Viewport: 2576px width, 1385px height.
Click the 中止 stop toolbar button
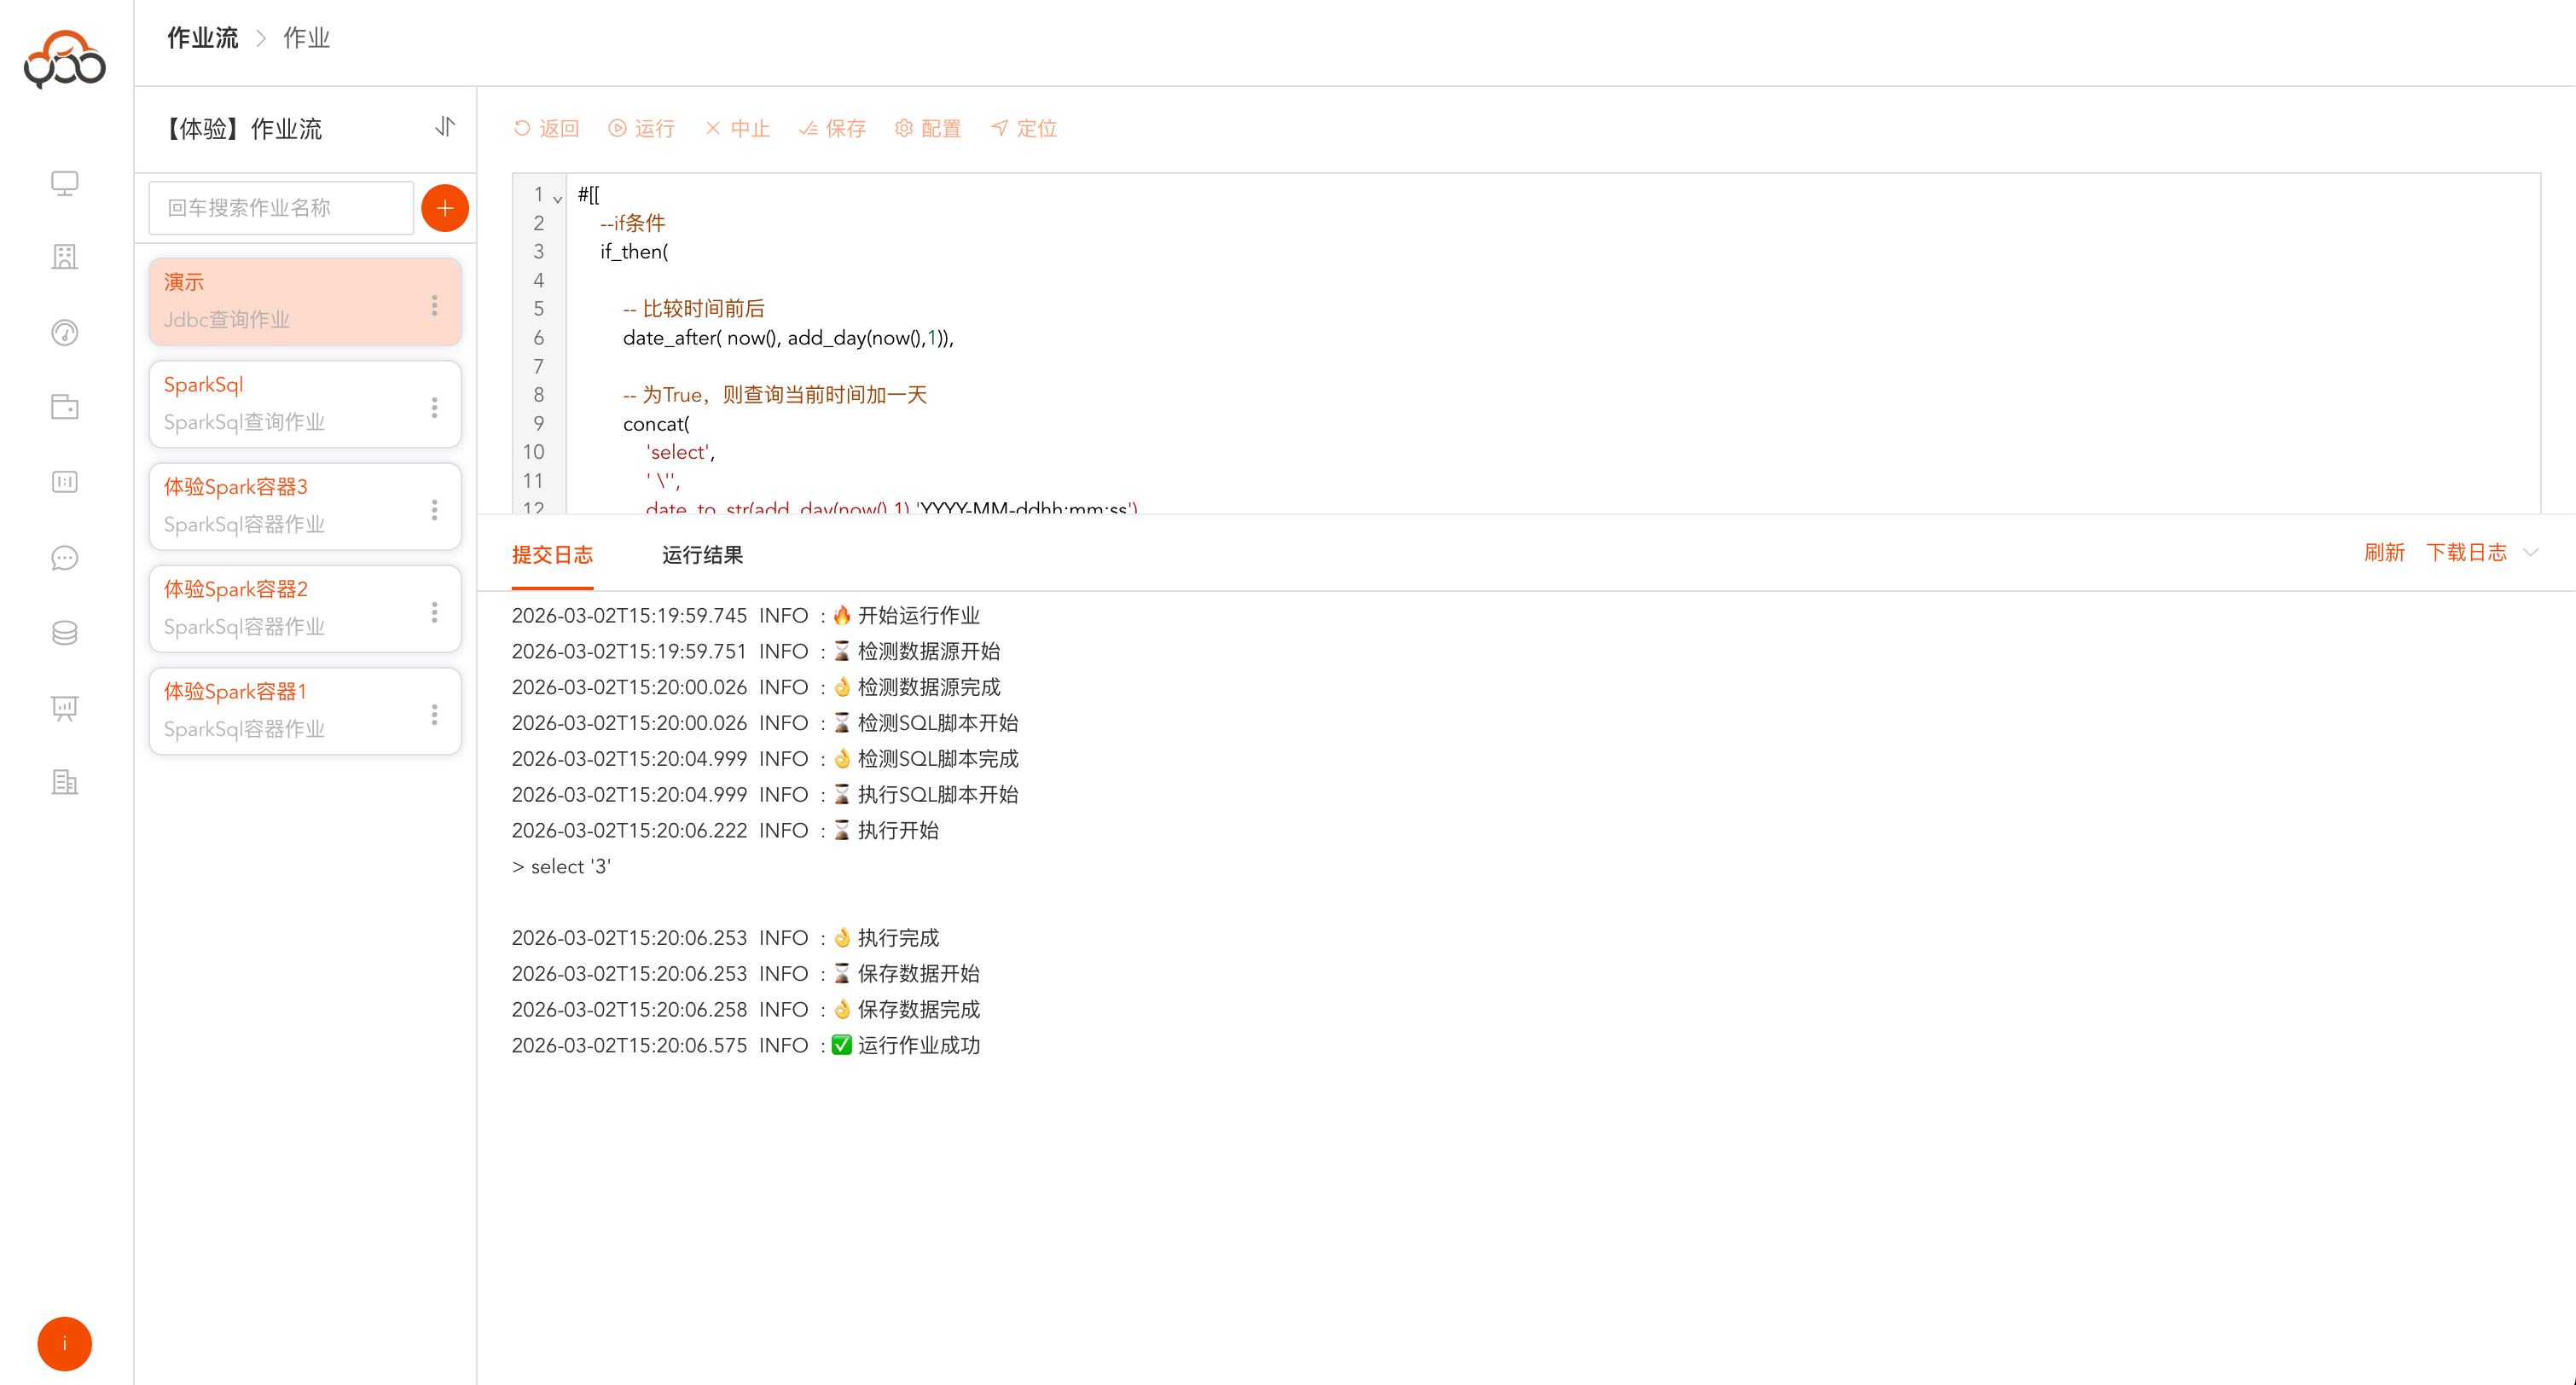(738, 128)
